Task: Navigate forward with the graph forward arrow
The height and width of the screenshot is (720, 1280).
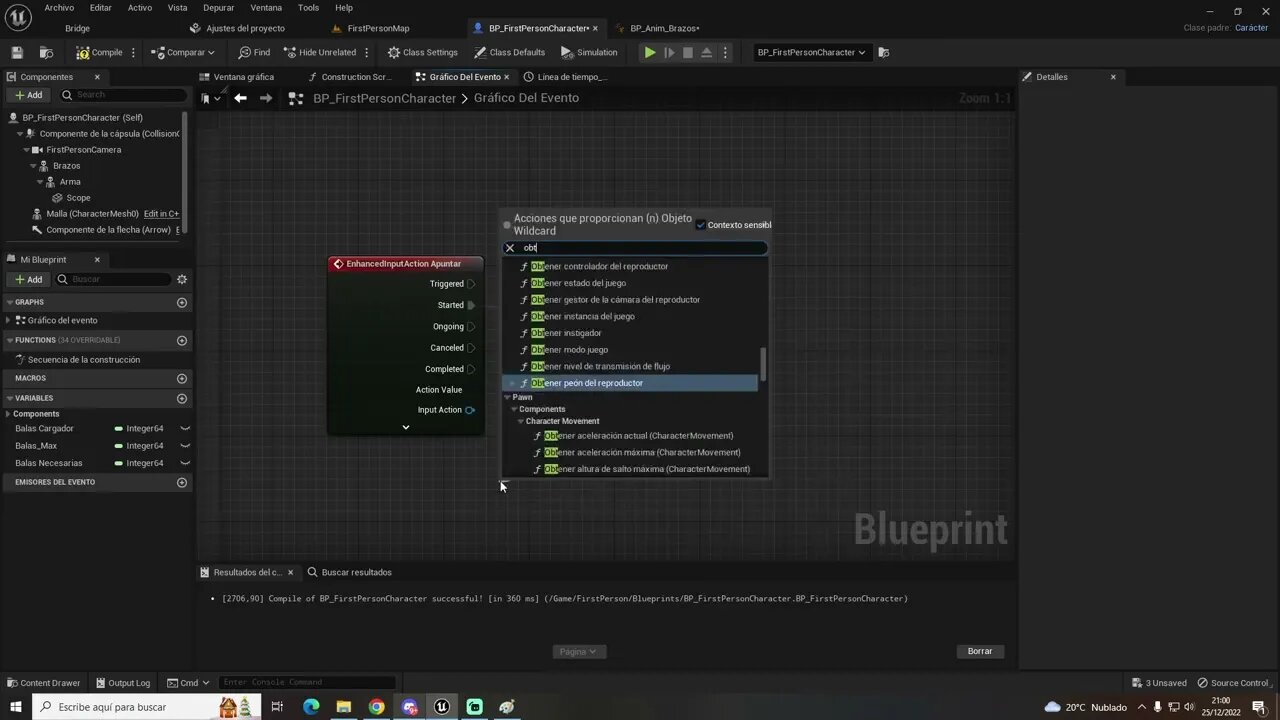Action: pyautogui.click(x=266, y=98)
